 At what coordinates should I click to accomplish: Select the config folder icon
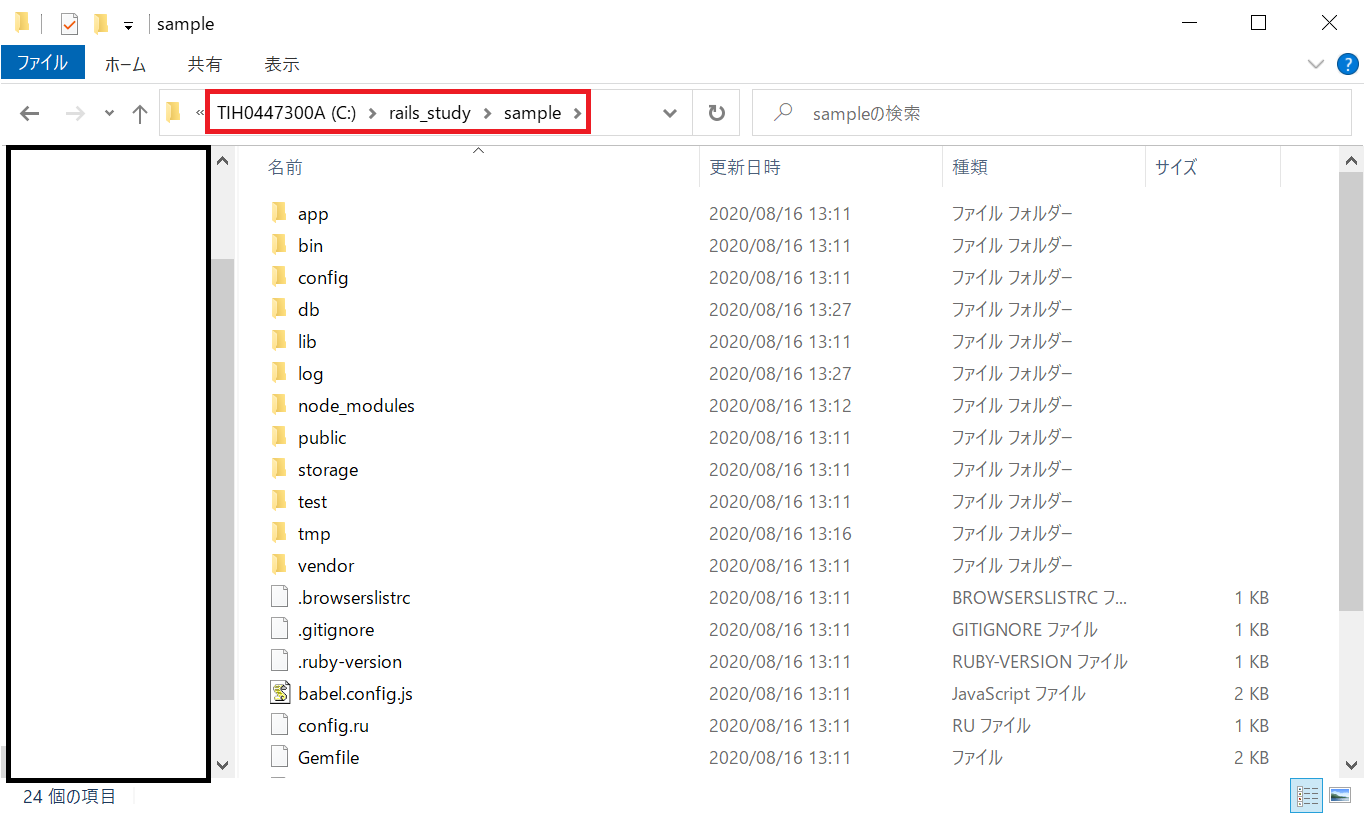click(x=280, y=277)
